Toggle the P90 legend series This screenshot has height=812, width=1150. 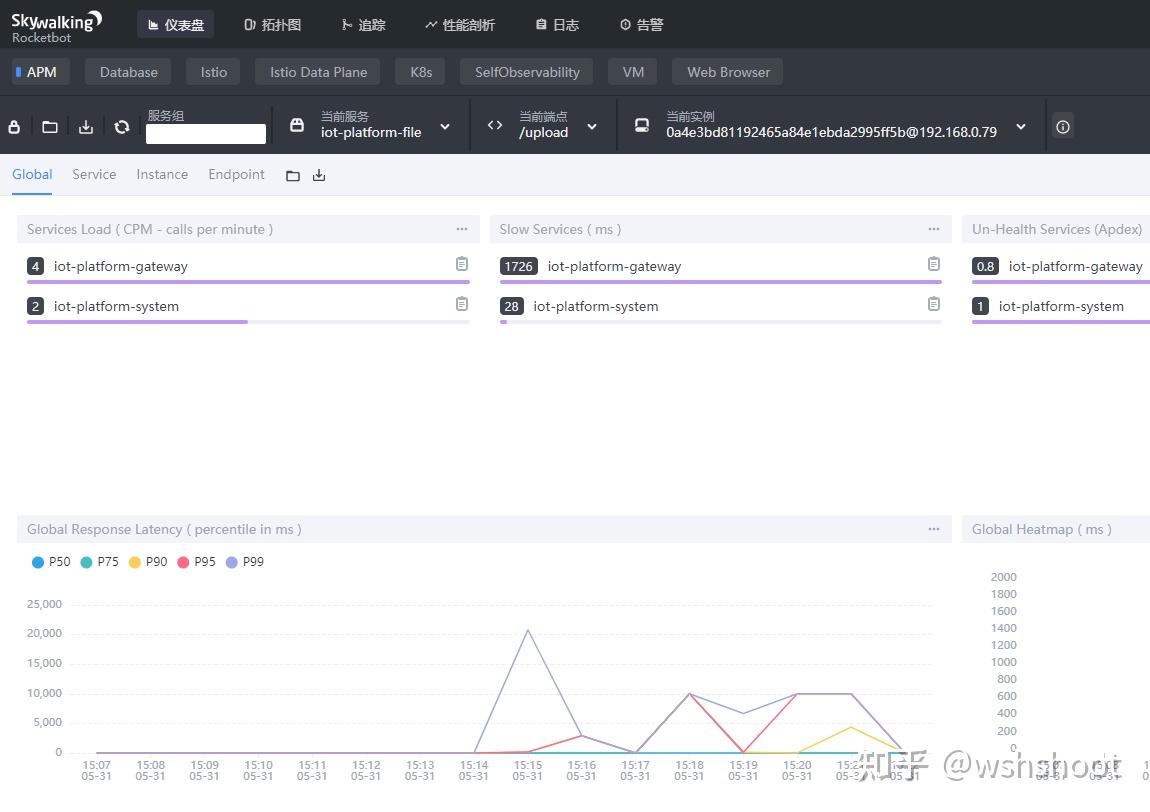tap(148, 562)
